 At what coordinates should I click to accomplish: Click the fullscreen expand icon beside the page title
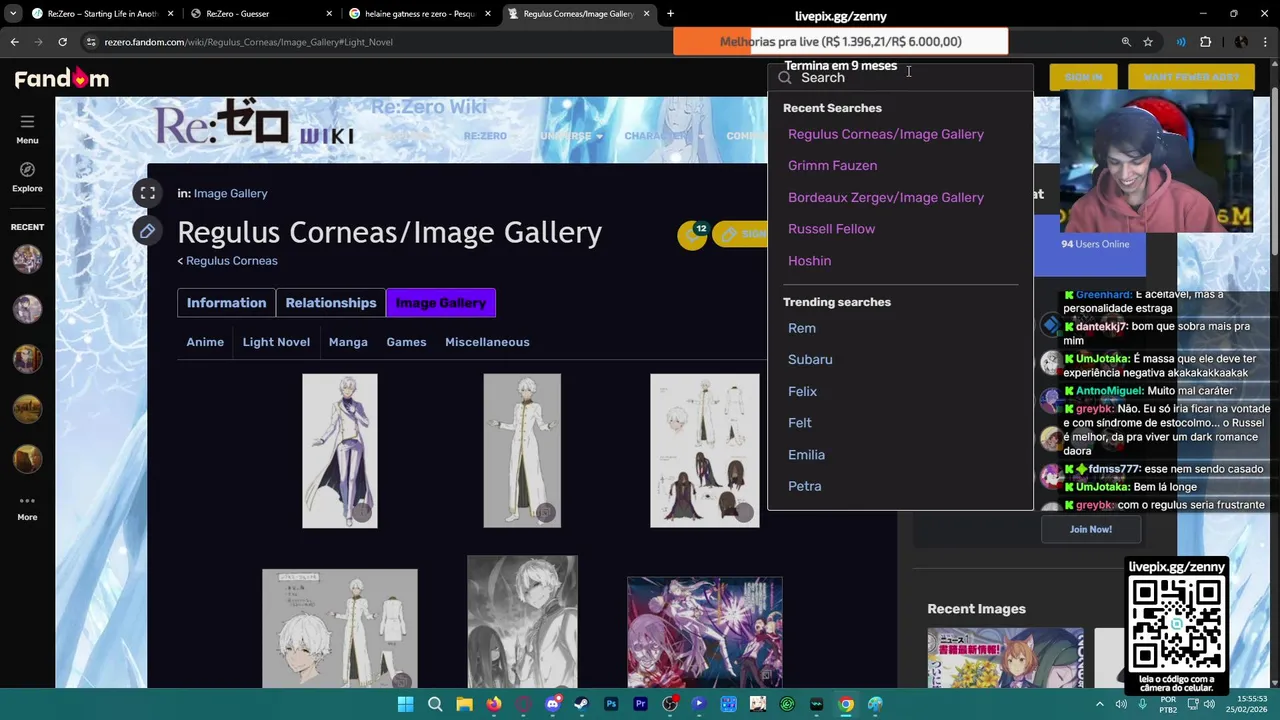(147, 193)
